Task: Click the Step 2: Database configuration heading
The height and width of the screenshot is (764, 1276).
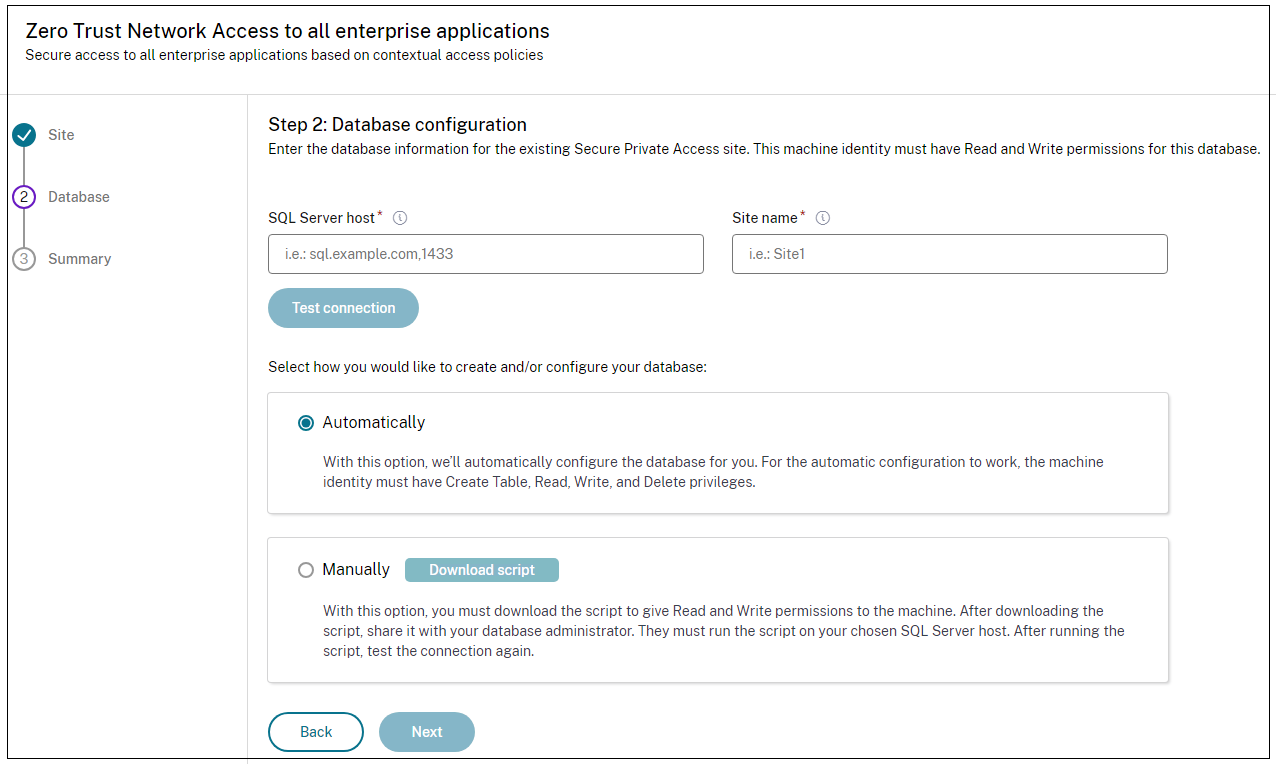Action: point(397,125)
